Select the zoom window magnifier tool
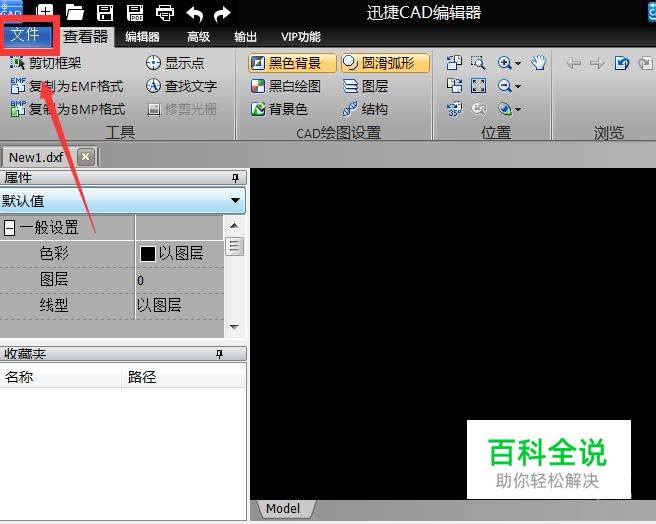The width and height of the screenshot is (656, 524). click(x=478, y=63)
